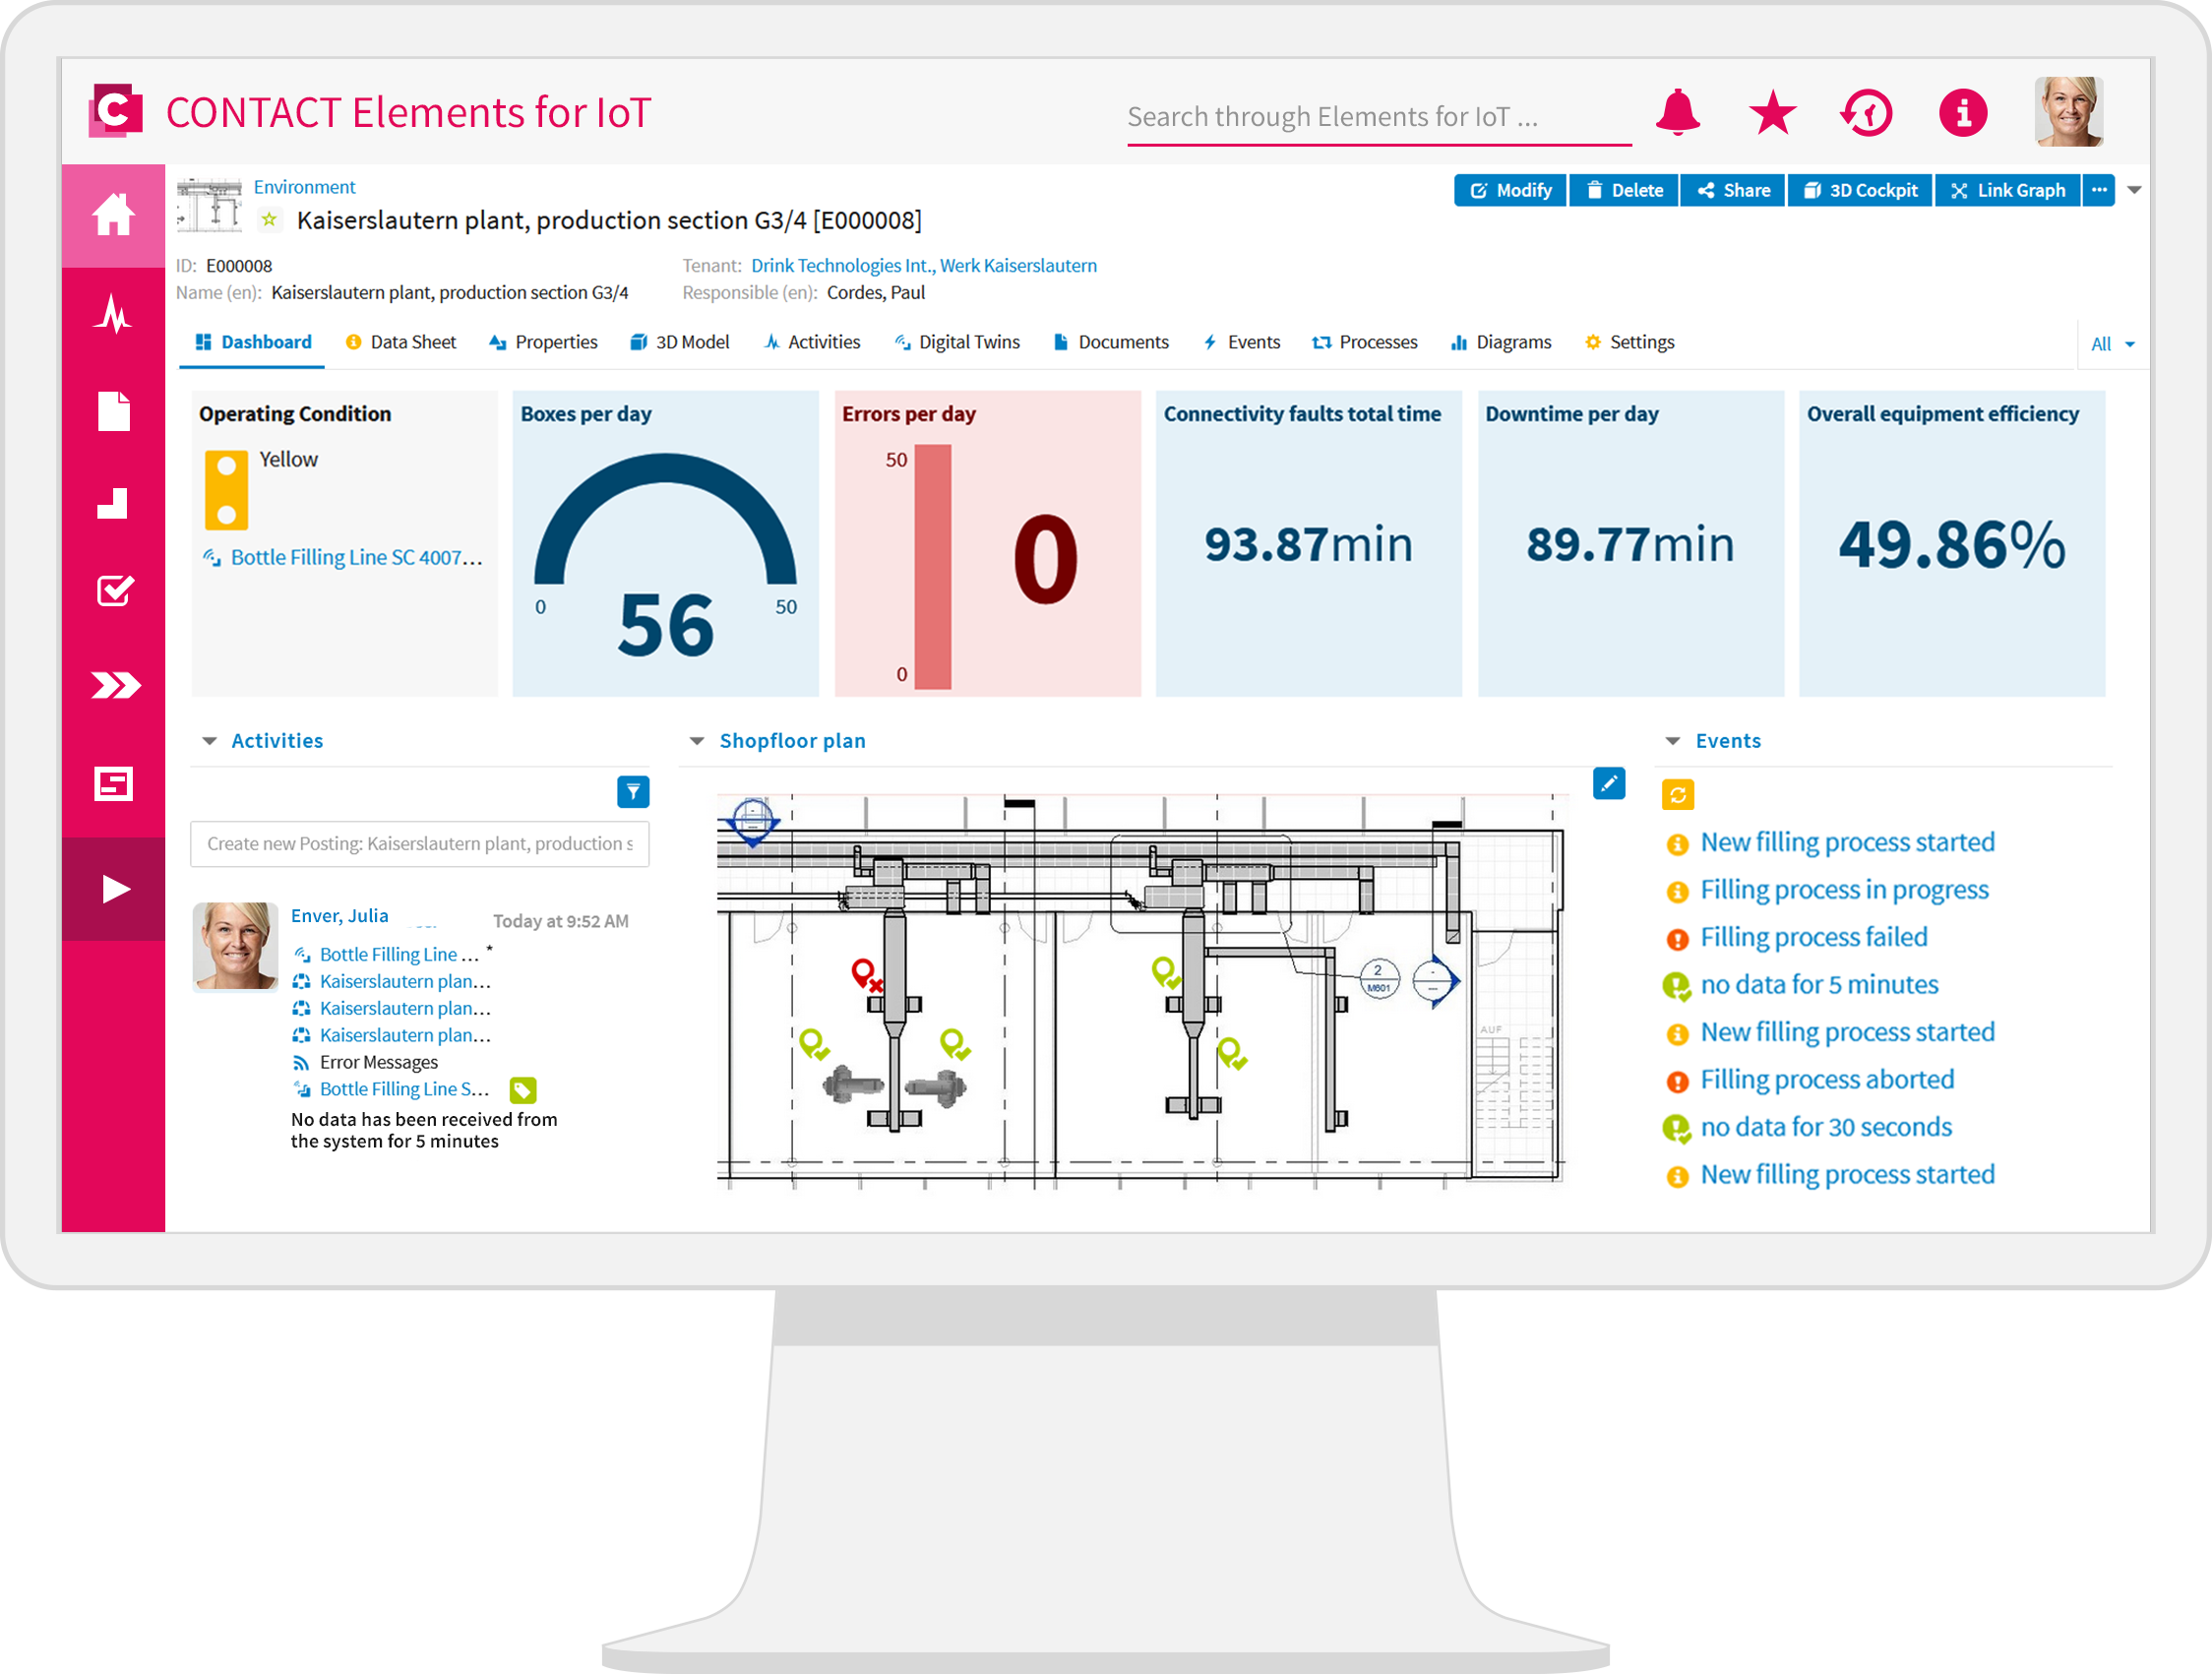Click the Overall equipment efficiency tile
This screenshot has width=2212, height=1674.
pyautogui.click(x=1951, y=543)
